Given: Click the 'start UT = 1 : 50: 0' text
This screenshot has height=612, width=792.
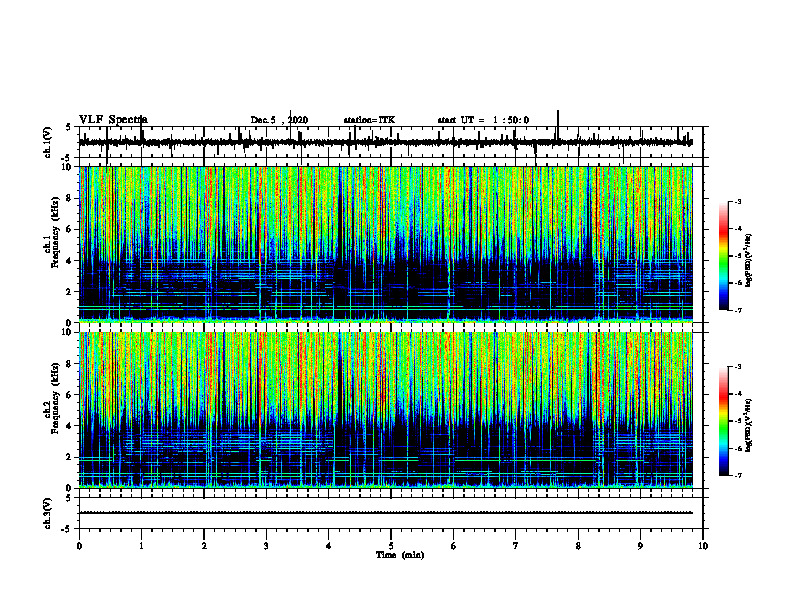Looking at the screenshot, I should coord(483,120).
